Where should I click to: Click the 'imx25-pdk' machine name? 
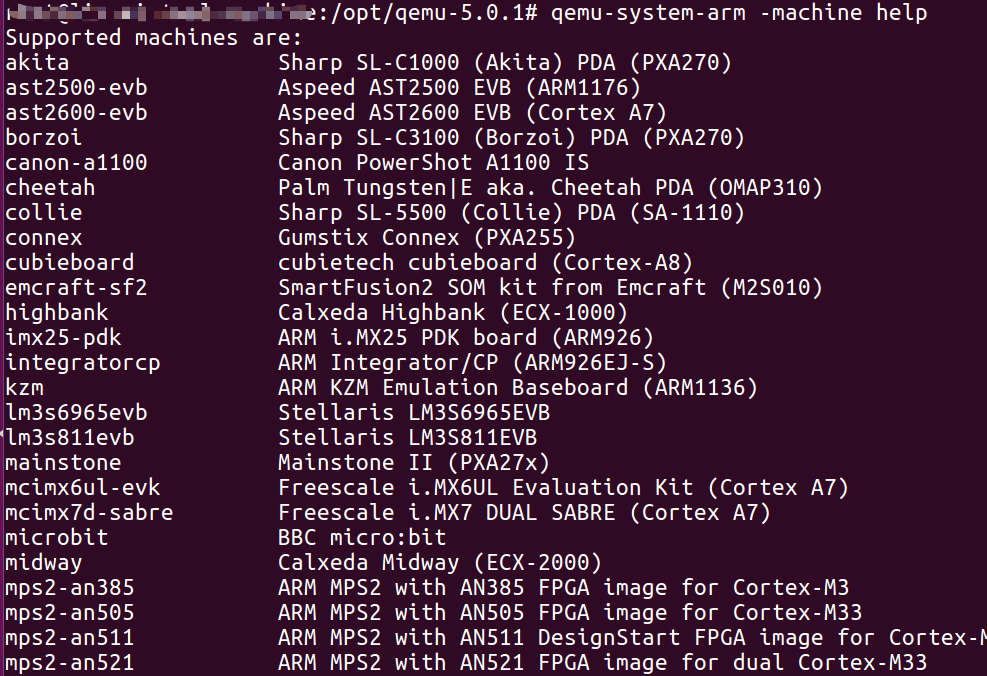(63, 338)
